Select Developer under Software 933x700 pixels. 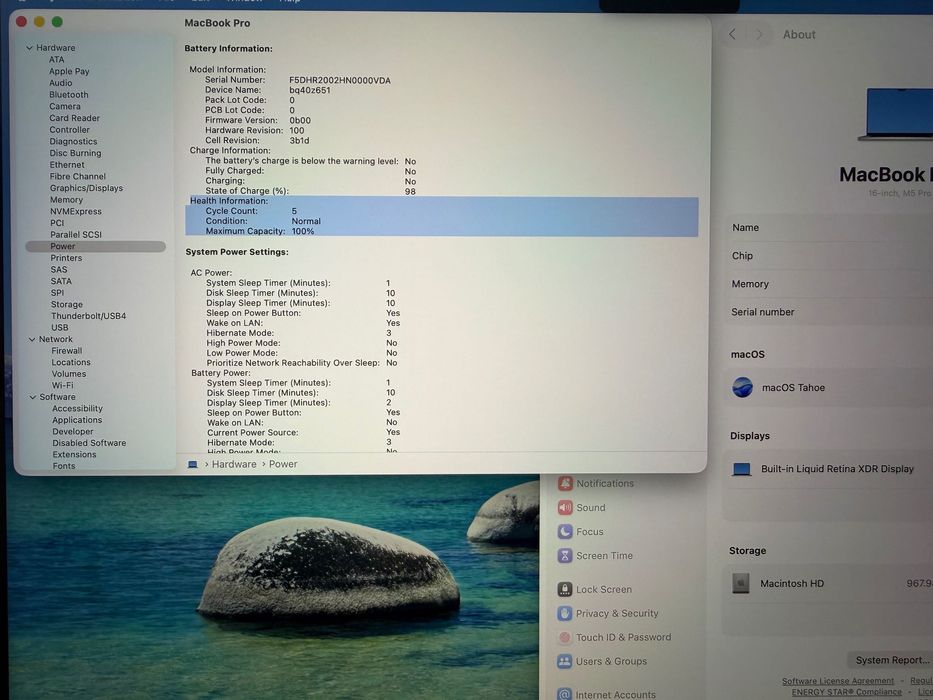click(73, 432)
